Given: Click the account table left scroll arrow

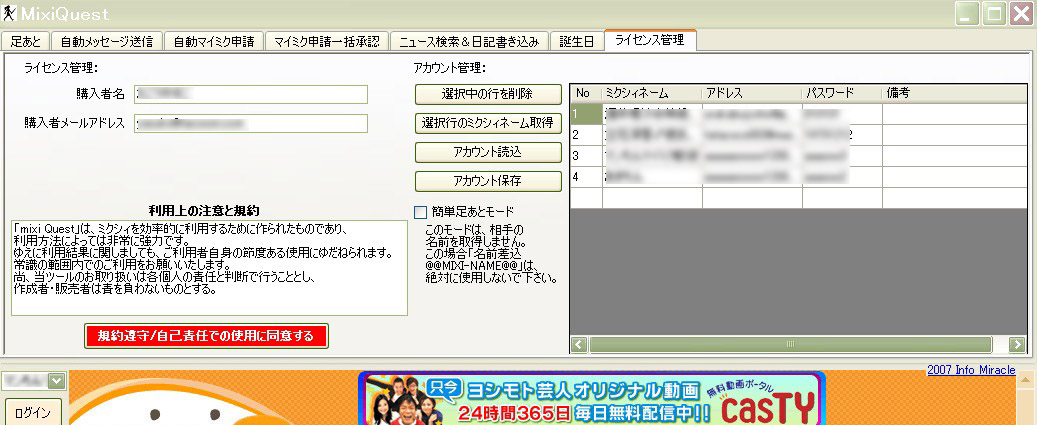Looking at the screenshot, I should pyautogui.click(x=579, y=344).
